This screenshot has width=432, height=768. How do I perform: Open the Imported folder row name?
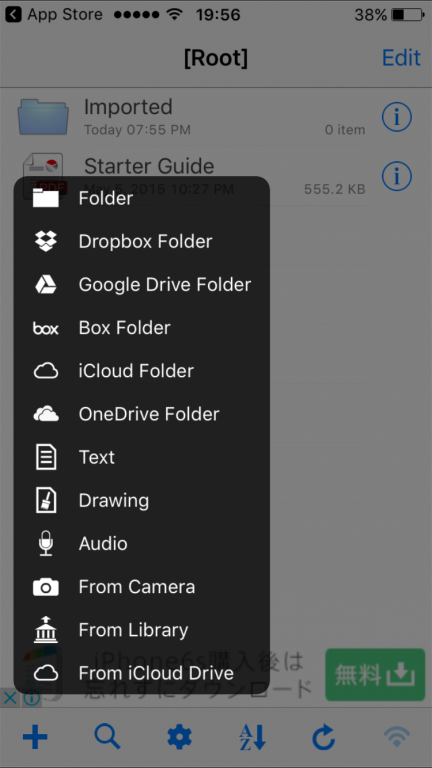(128, 107)
